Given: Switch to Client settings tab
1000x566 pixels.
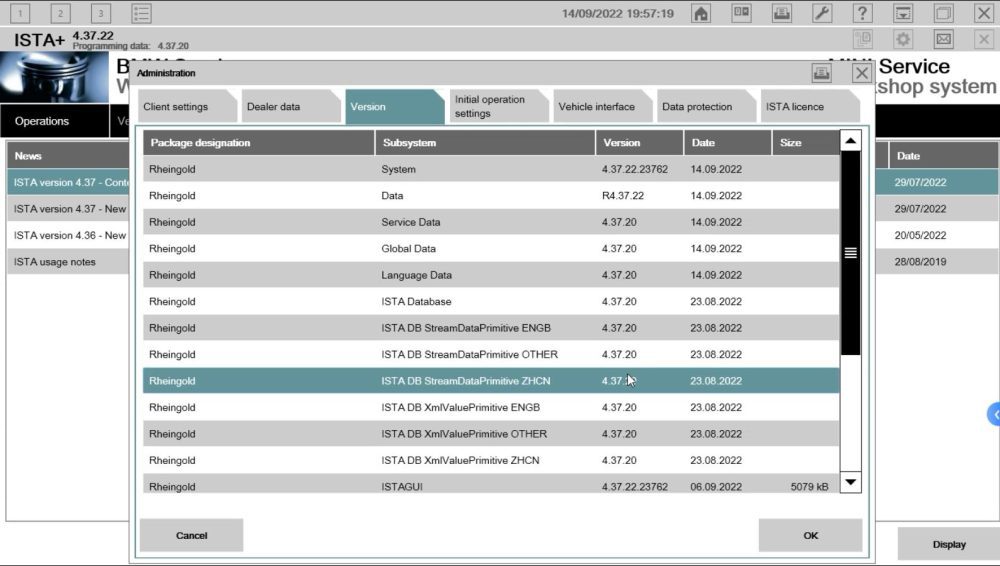Looking at the screenshot, I should (186, 107).
